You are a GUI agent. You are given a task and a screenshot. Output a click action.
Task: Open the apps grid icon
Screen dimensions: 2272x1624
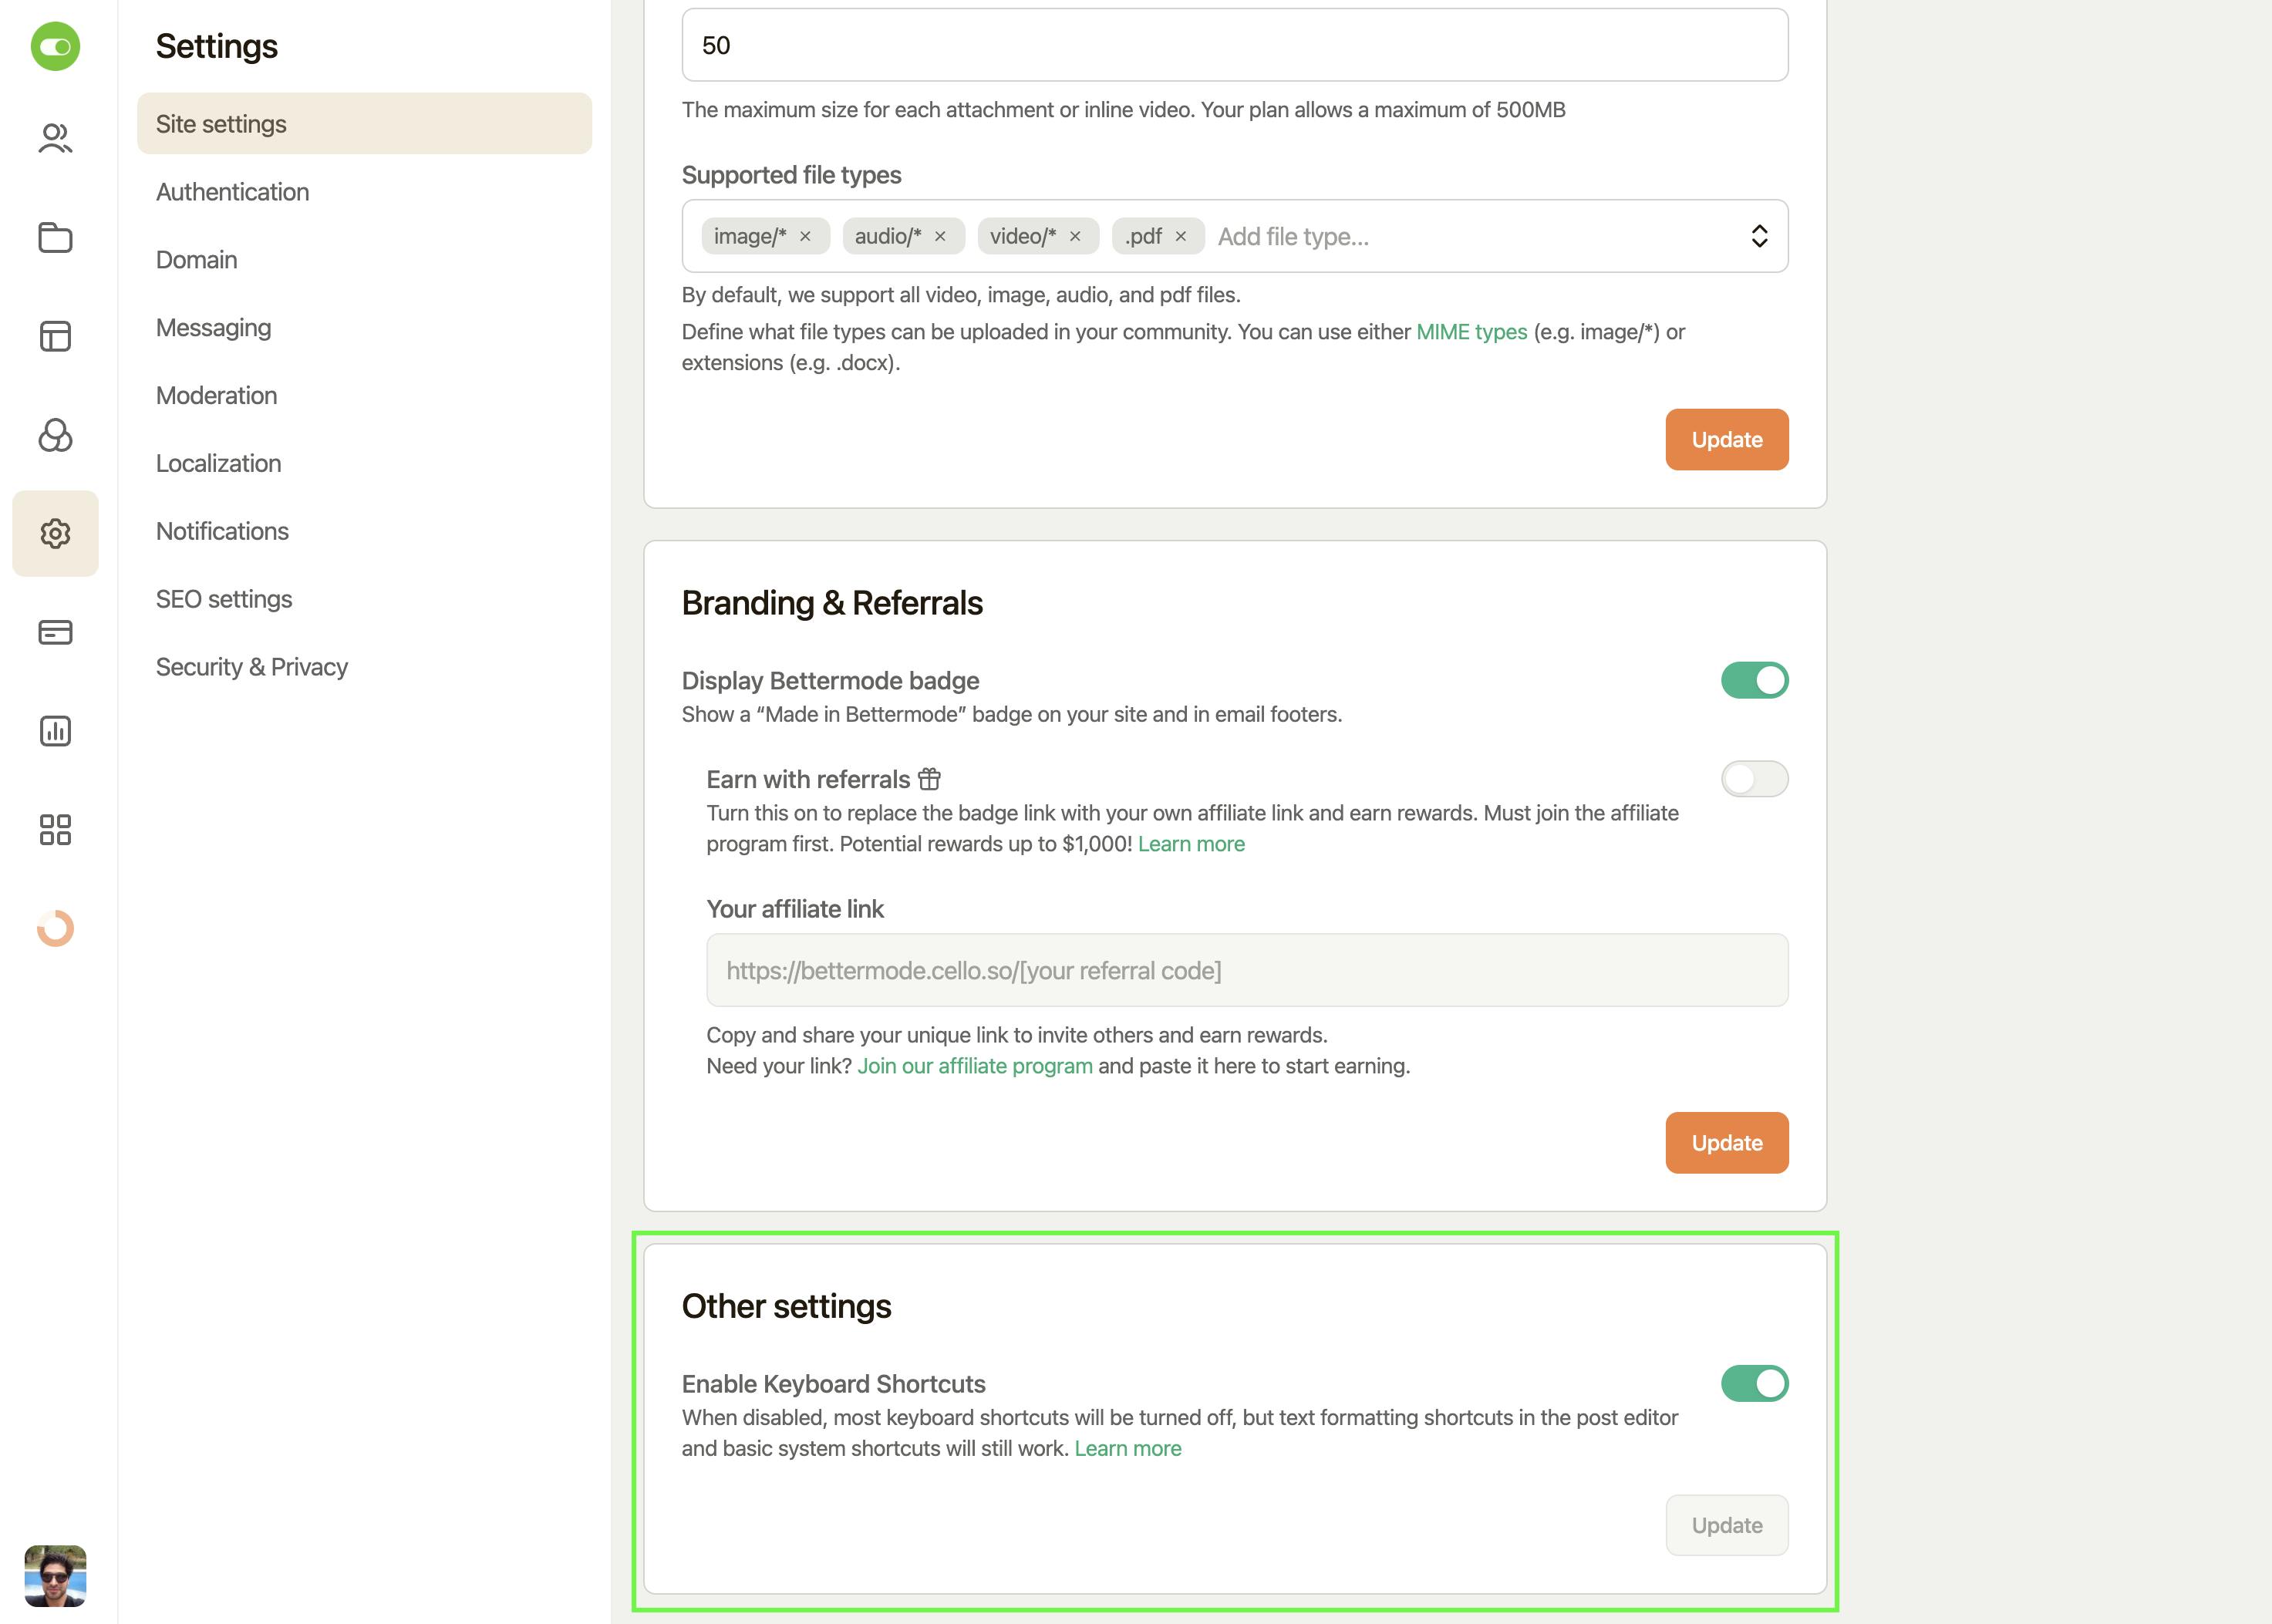(55, 830)
